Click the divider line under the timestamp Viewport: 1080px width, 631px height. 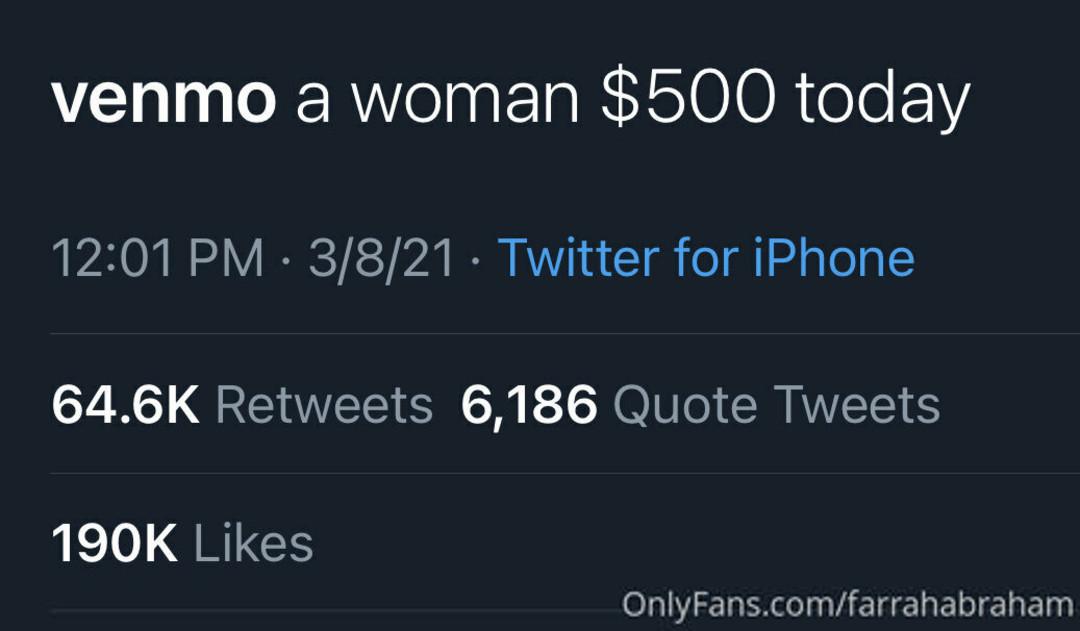click(565, 333)
